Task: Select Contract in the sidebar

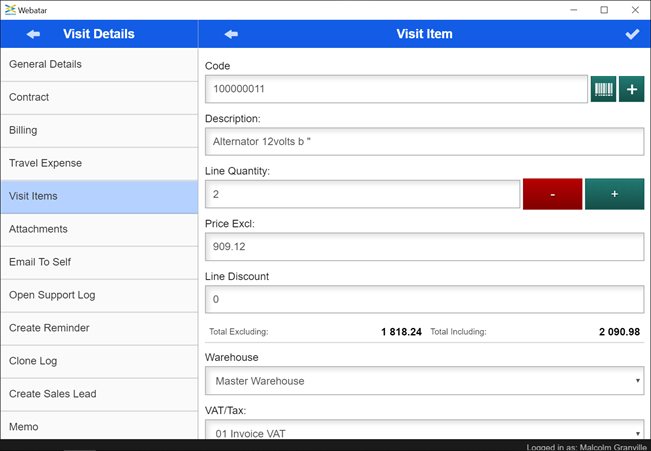Action: 99,98
